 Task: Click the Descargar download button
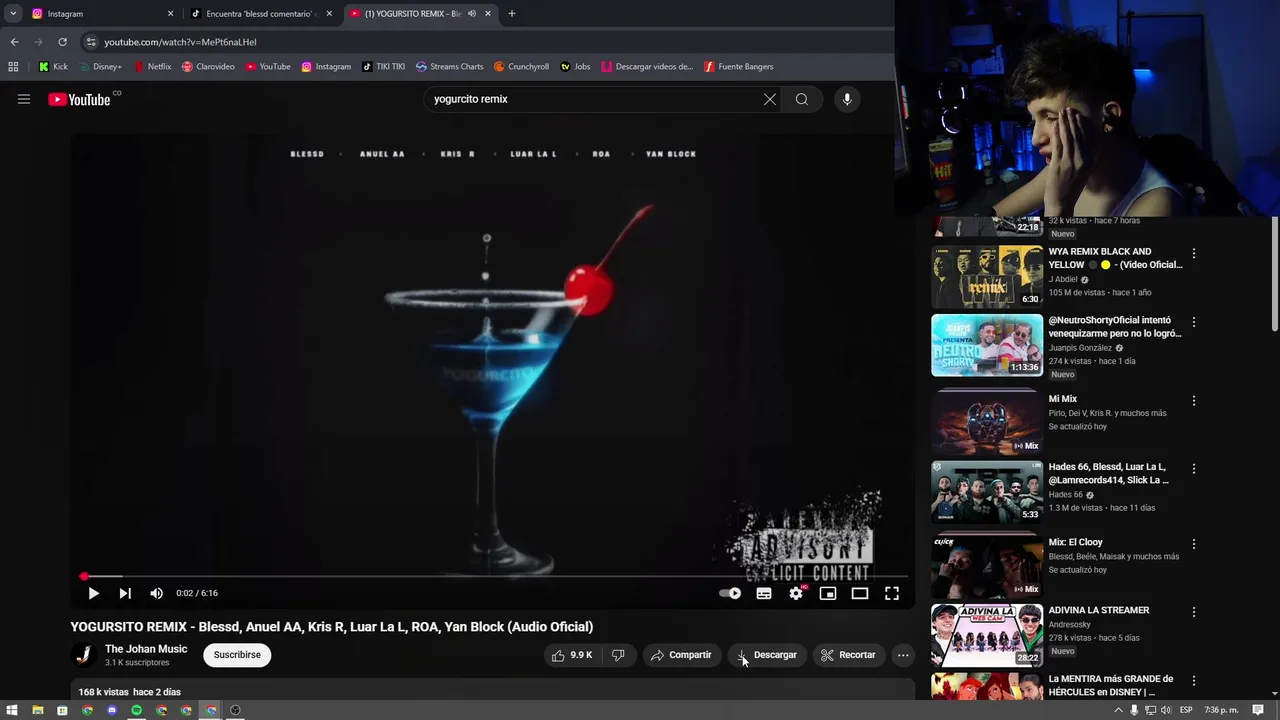click(767, 655)
